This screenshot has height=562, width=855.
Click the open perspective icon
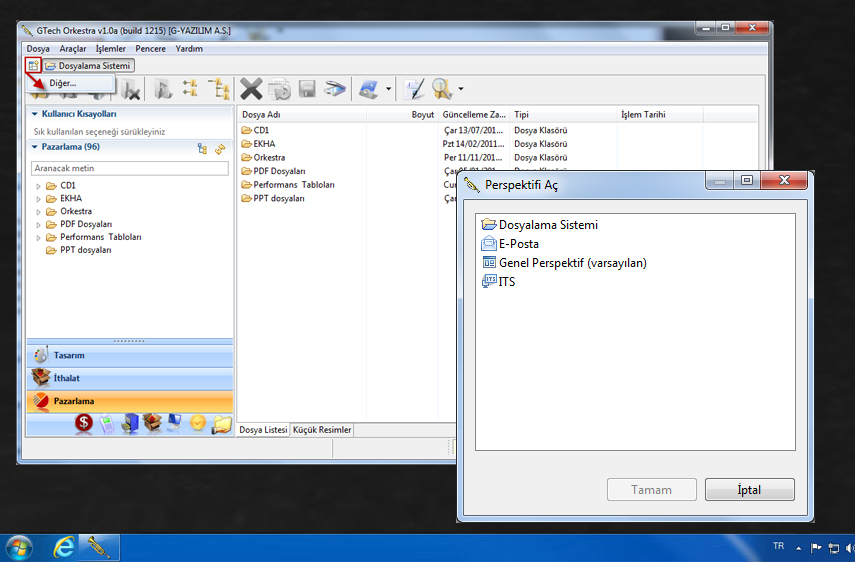point(33,65)
